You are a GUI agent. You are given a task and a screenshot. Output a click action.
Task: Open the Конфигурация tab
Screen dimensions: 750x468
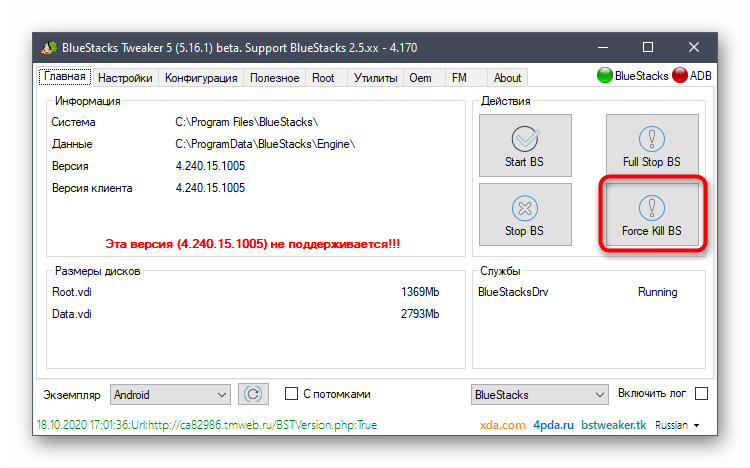201,78
